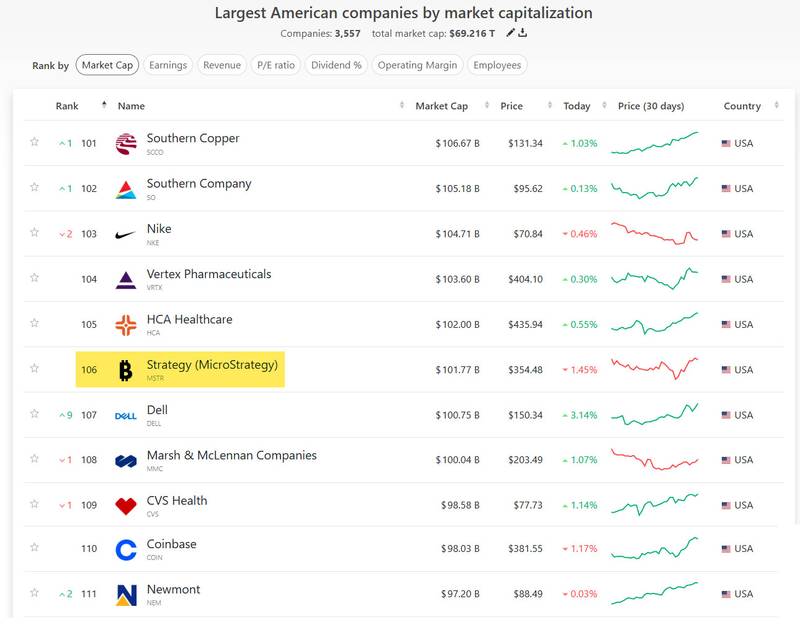
Task: Sort by the Name column header
Action: pos(131,106)
